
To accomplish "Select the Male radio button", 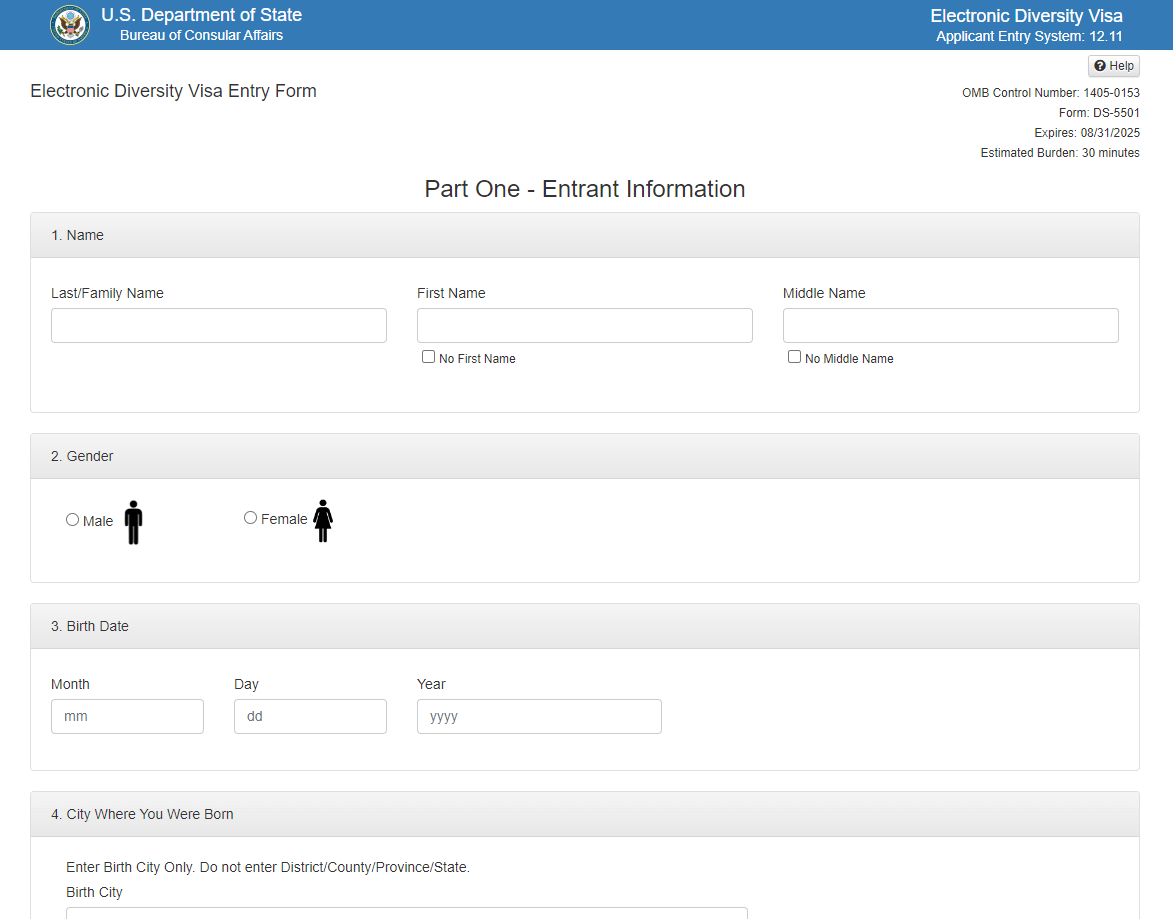I will (72, 520).
